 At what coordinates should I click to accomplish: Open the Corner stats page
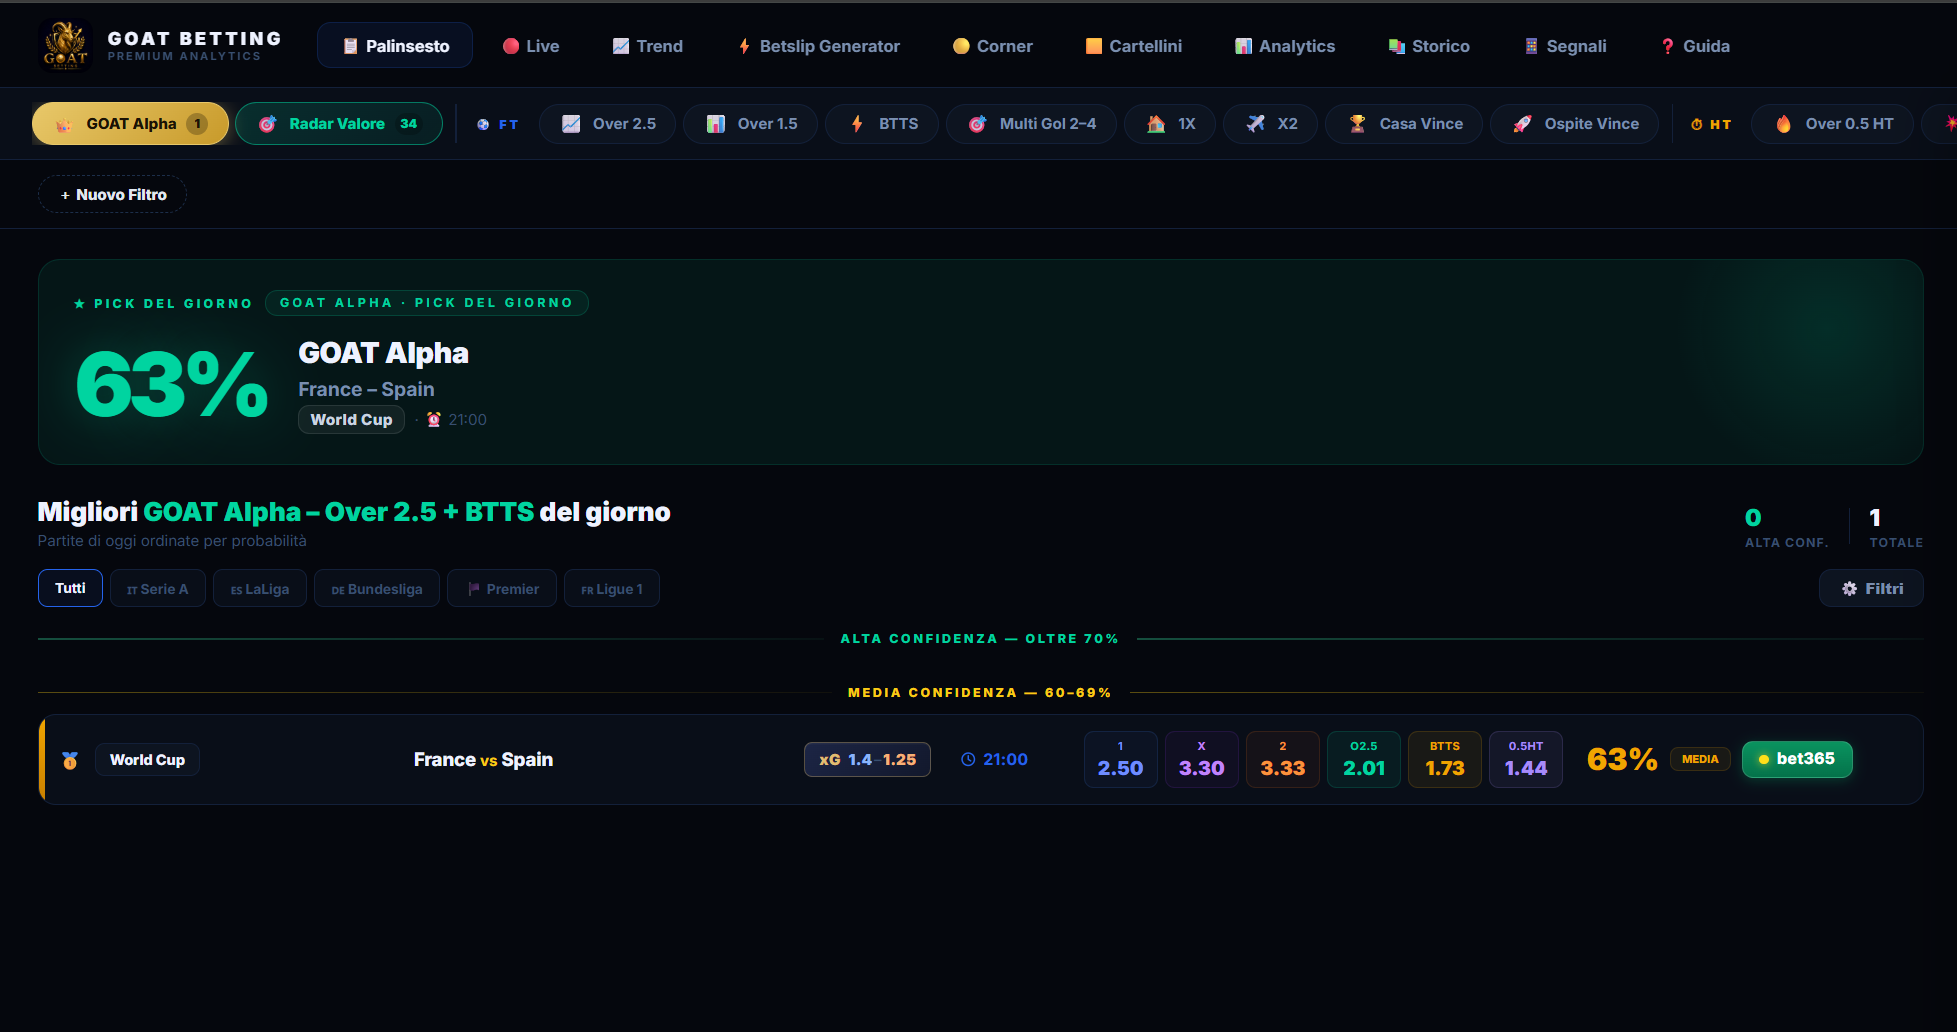[x=993, y=46]
